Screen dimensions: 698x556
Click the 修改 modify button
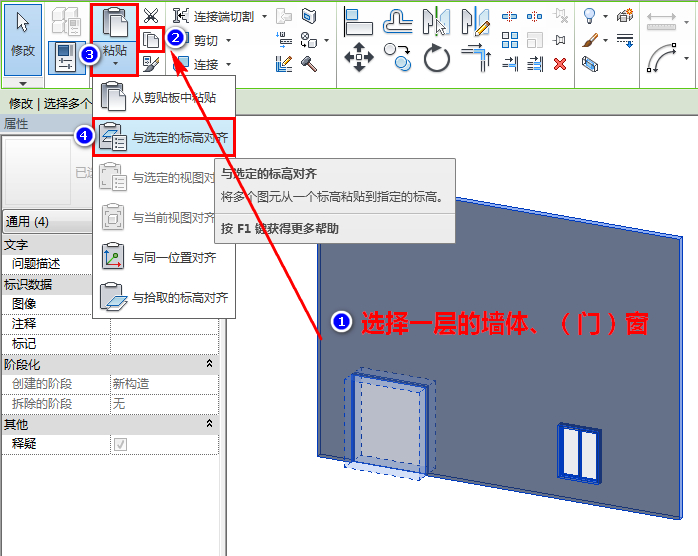pyautogui.click(x=23, y=39)
